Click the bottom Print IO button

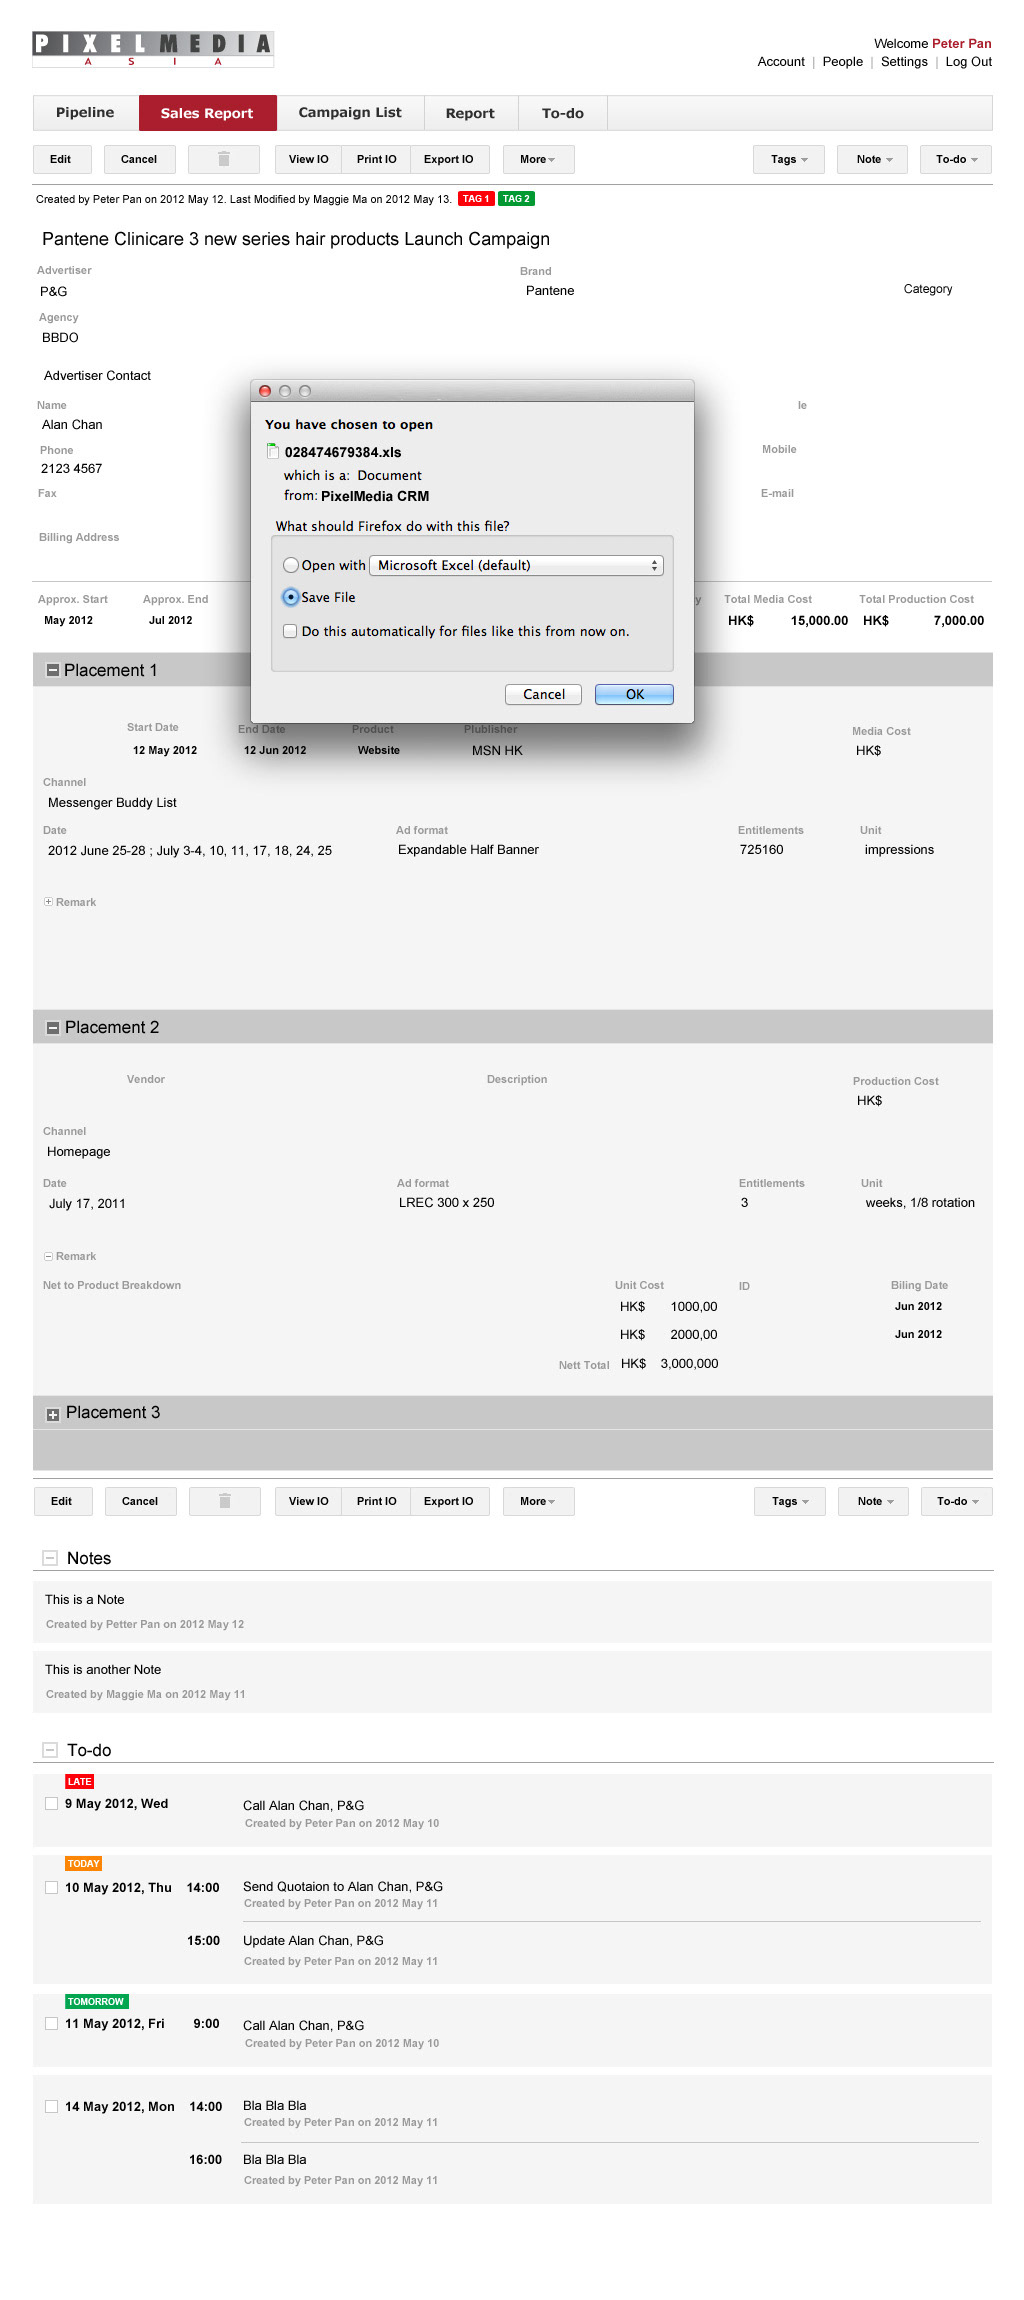tap(376, 1501)
